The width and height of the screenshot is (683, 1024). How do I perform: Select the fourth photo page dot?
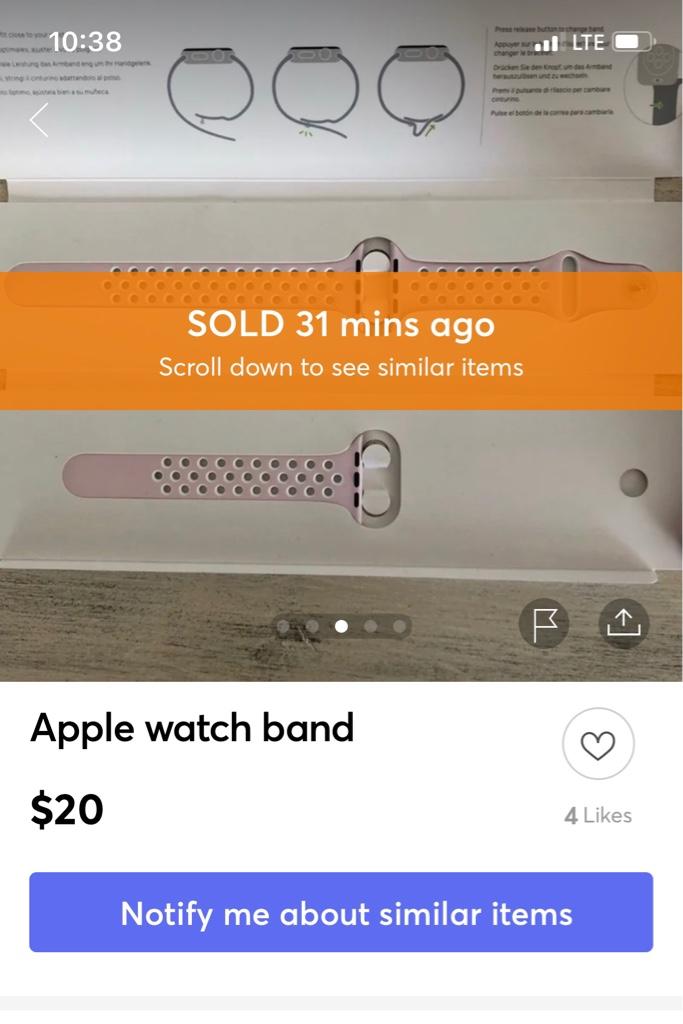point(370,627)
